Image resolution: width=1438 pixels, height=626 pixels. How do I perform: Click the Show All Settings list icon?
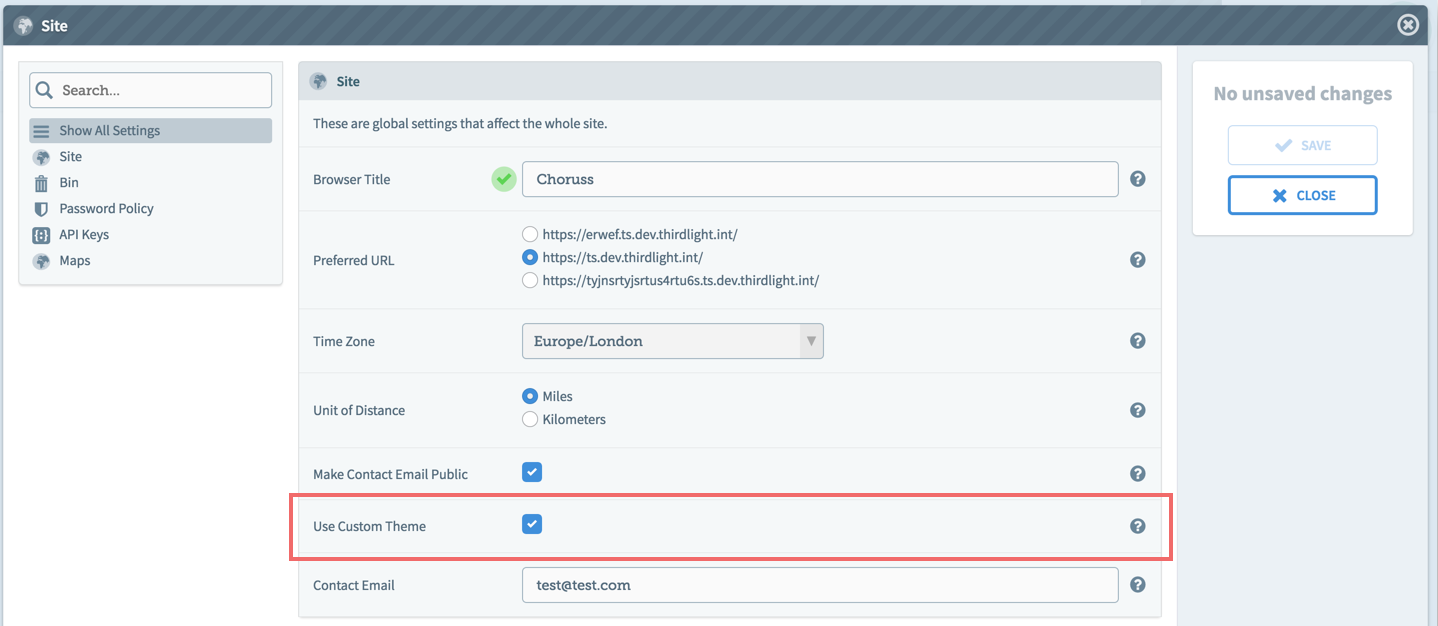point(41,131)
